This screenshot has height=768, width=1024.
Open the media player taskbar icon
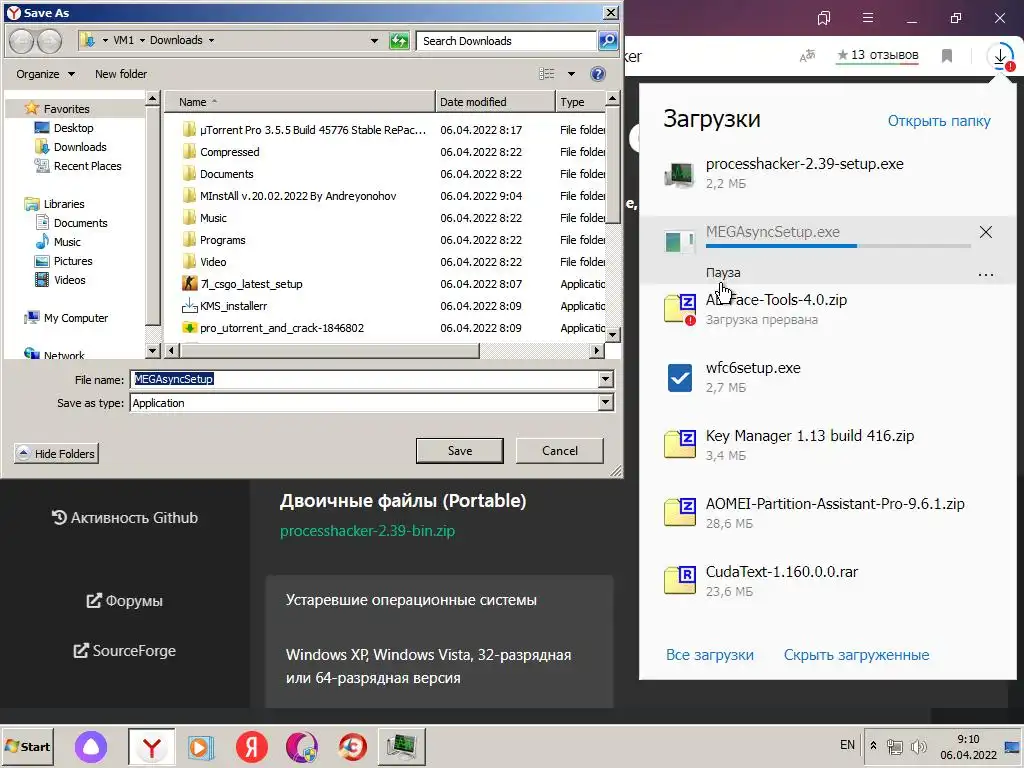coord(201,746)
